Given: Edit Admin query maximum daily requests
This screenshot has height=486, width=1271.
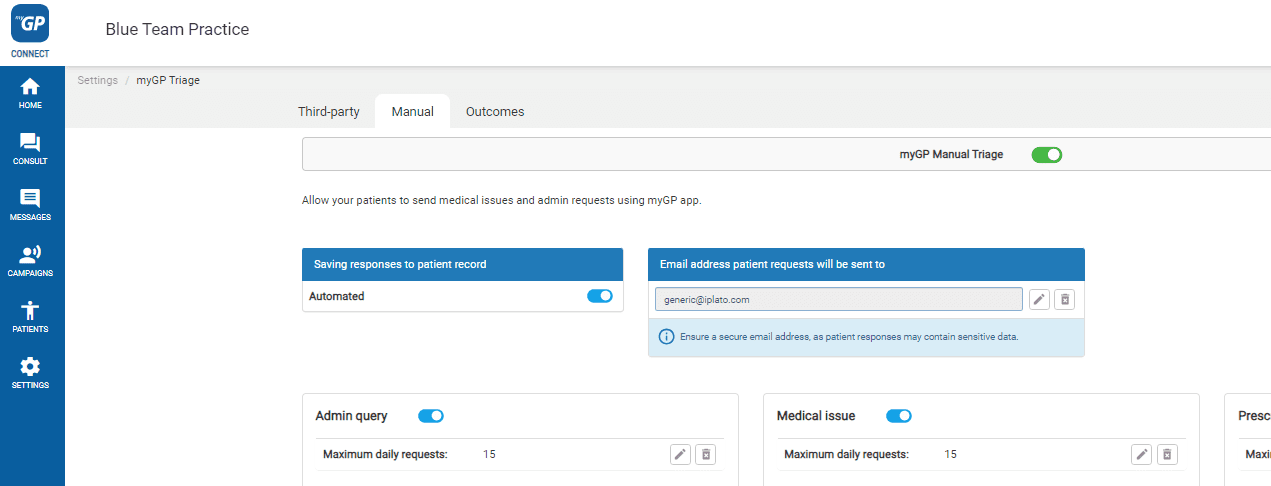Looking at the screenshot, I should [680, 454].
